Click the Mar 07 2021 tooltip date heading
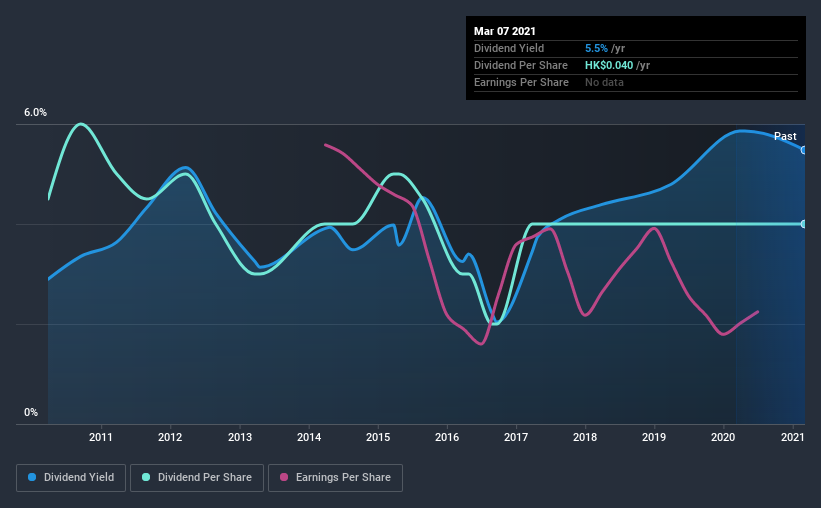Image resolution: width=821 pixels, height=508 pixels. (505, 31)
